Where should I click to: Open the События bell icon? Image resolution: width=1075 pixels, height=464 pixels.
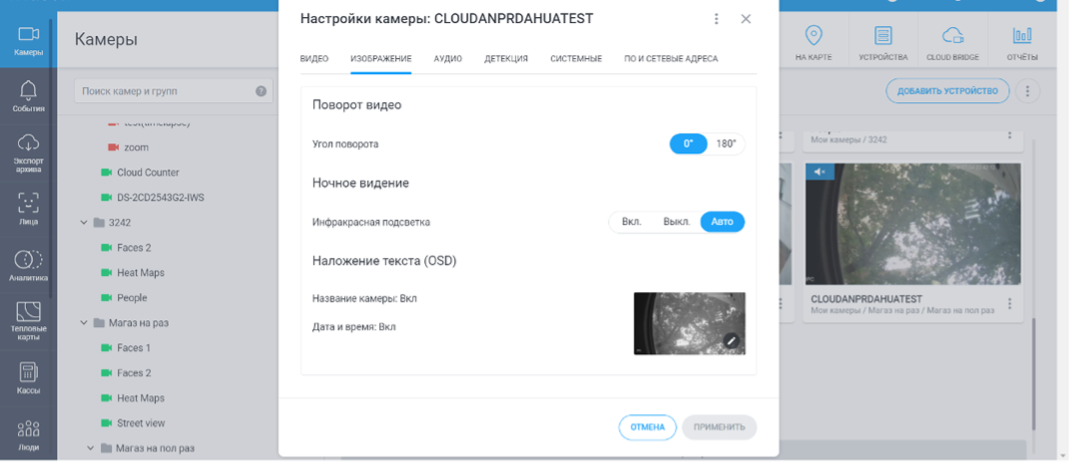point(28,96)
